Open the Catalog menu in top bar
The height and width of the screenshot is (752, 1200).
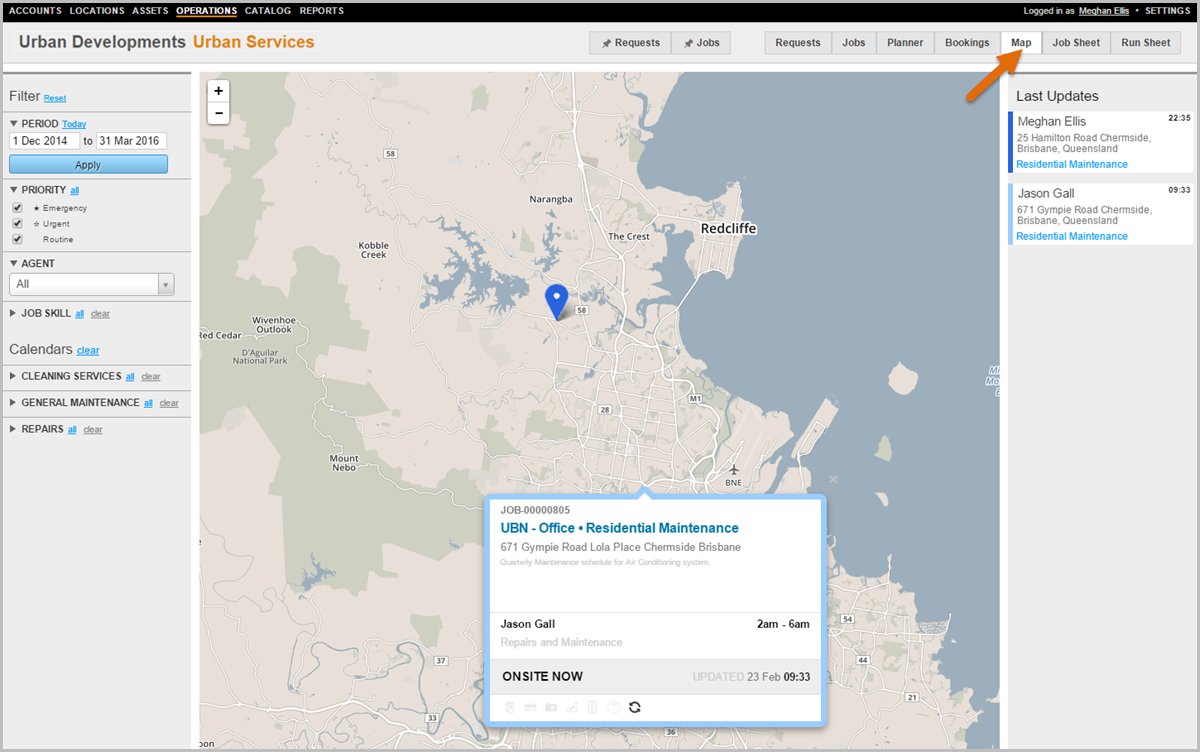coord(268,11)
